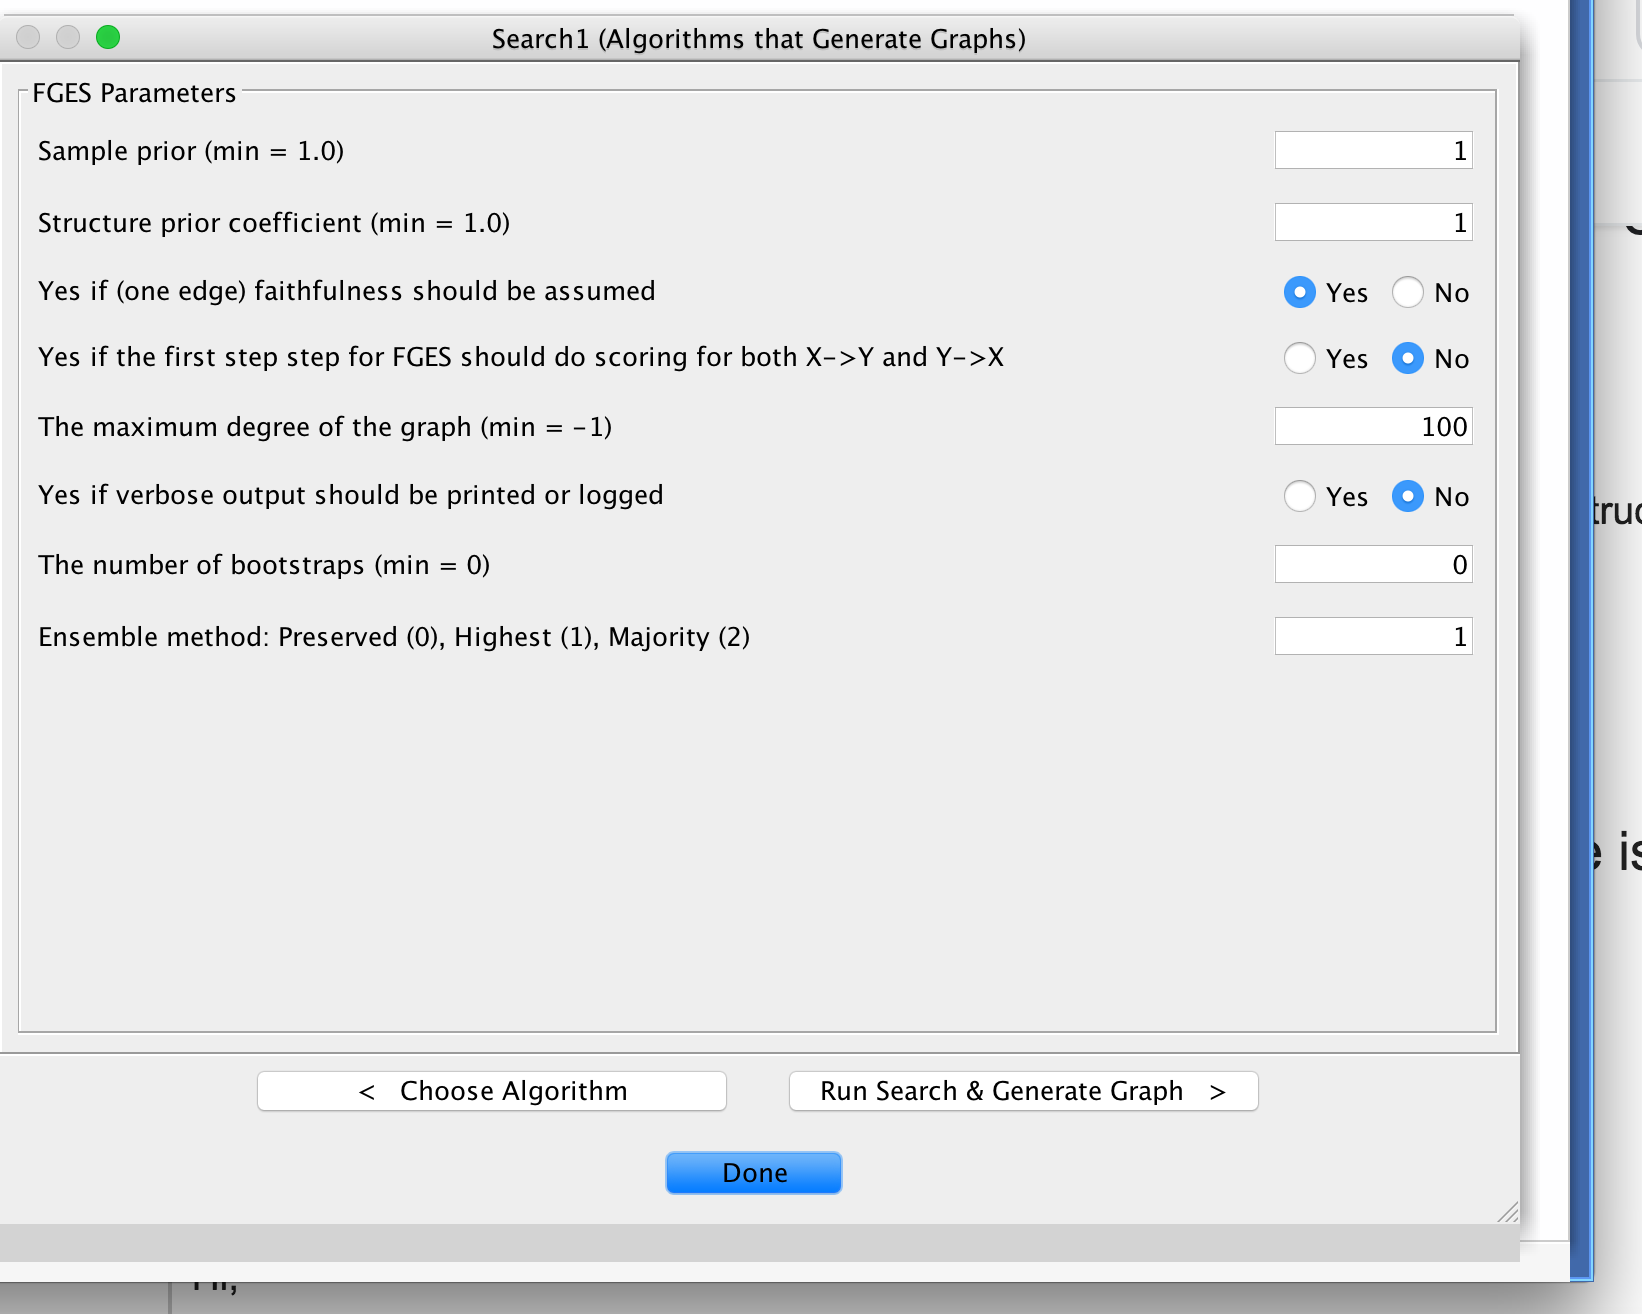Edit the Ensemble method value field
Image resolution: width=1642 pixels, height=1314 pixels.
coord(1372,636)
